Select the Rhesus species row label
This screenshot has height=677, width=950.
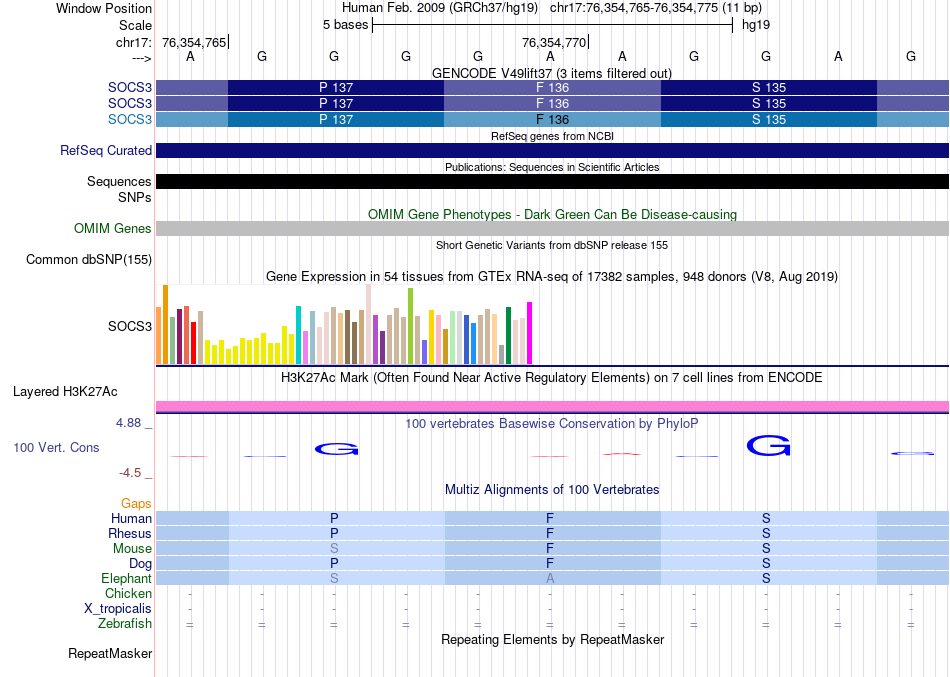(x=130, y=533)
